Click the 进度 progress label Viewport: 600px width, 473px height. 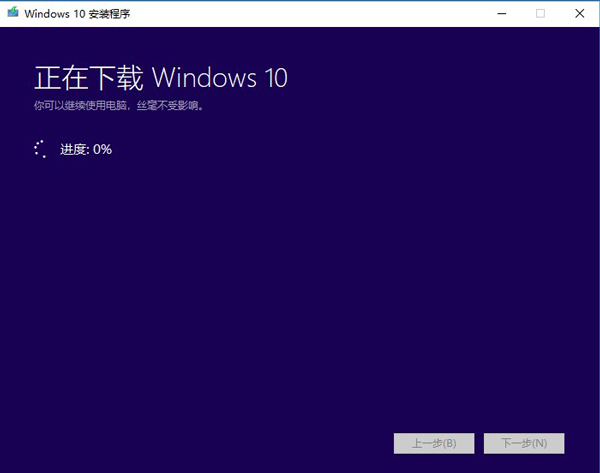click(x=74, y=149)
